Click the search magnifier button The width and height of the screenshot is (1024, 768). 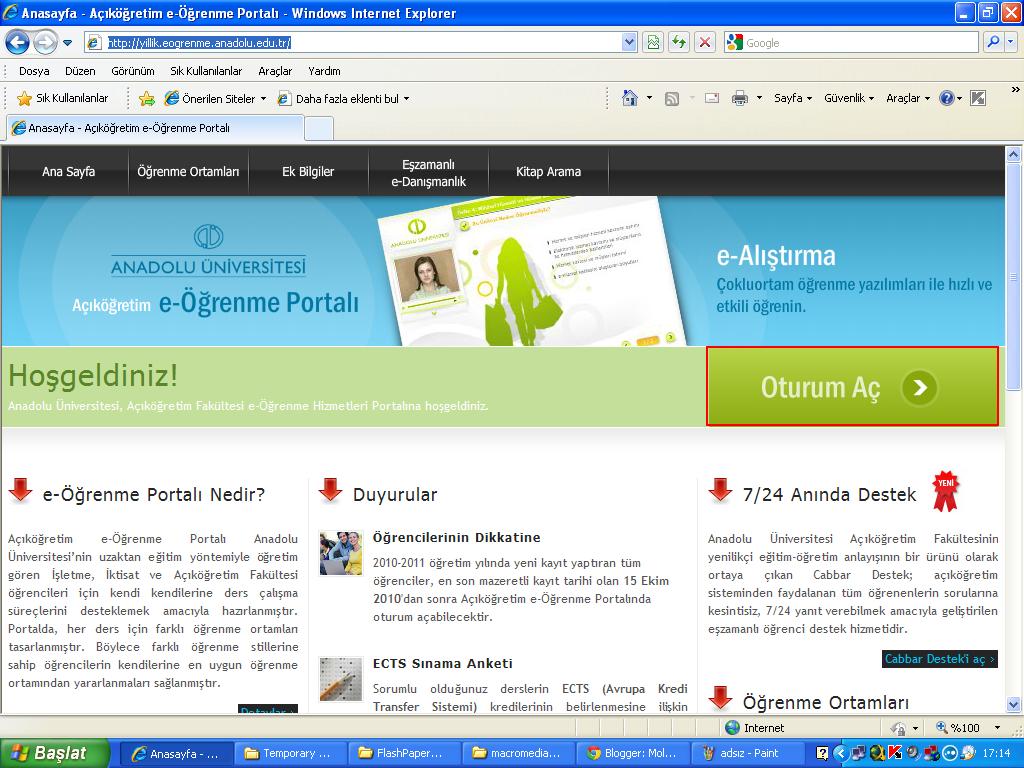click(x=993, y=43)
